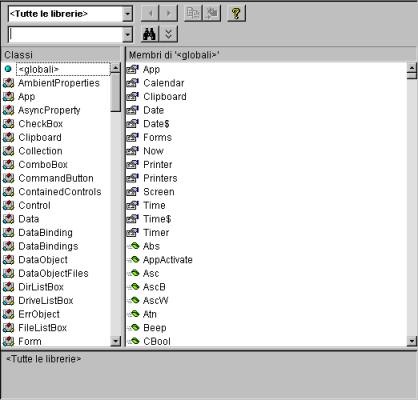418x400 pixels.
Task: Select the Date member
Action: tap(153, 110)
